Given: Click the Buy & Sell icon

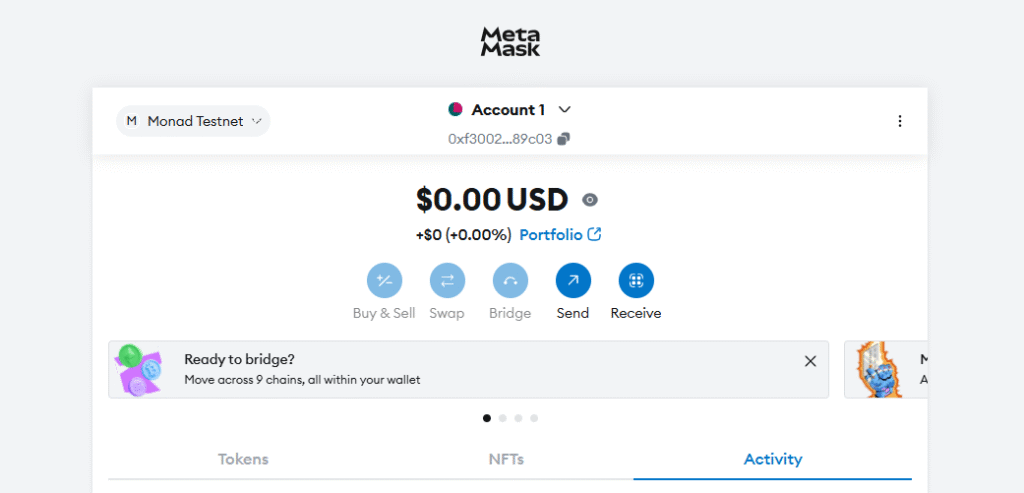Looking at the screenshot, I should tap(385, 281).
